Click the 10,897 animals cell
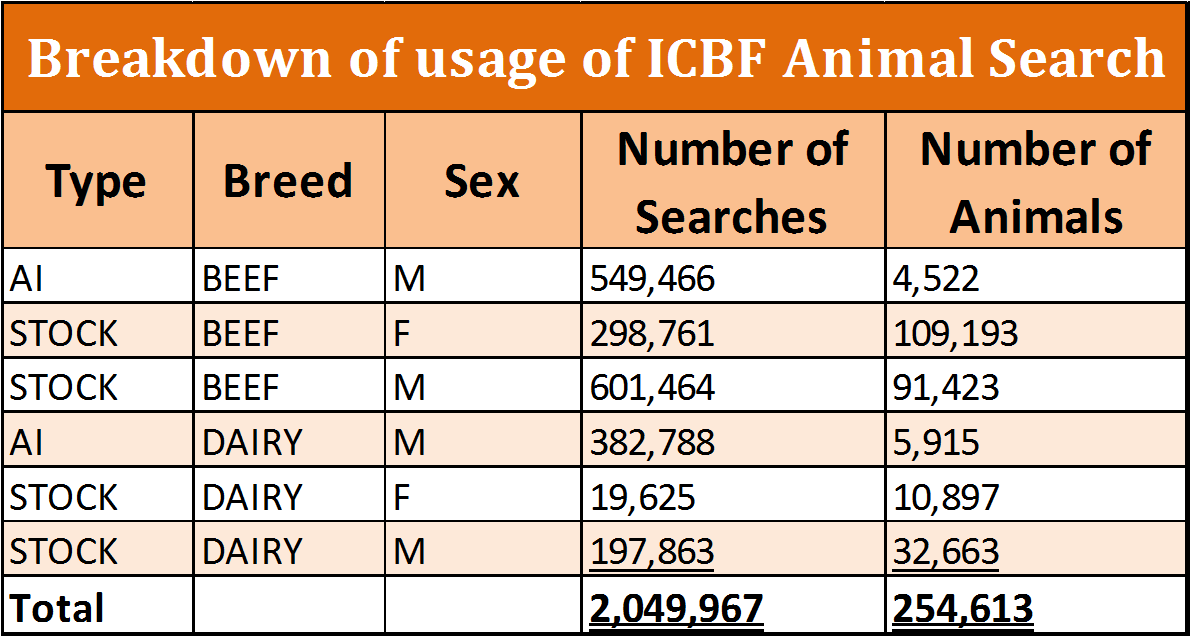The width and height of the screenshot is (1191, 636). pyautogui.click(x=1036, y=498)
